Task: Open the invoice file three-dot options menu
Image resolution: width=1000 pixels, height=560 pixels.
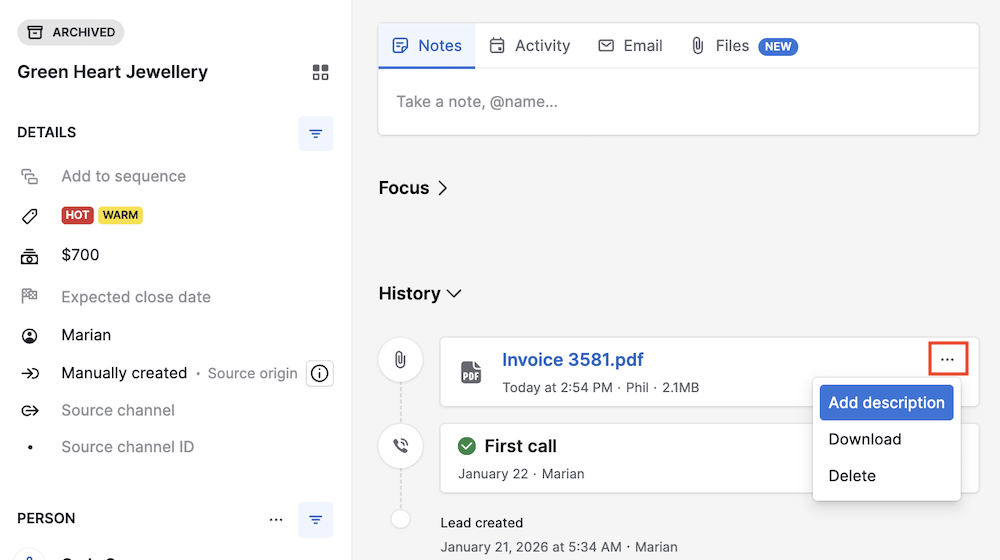Action: pos(947,359)
